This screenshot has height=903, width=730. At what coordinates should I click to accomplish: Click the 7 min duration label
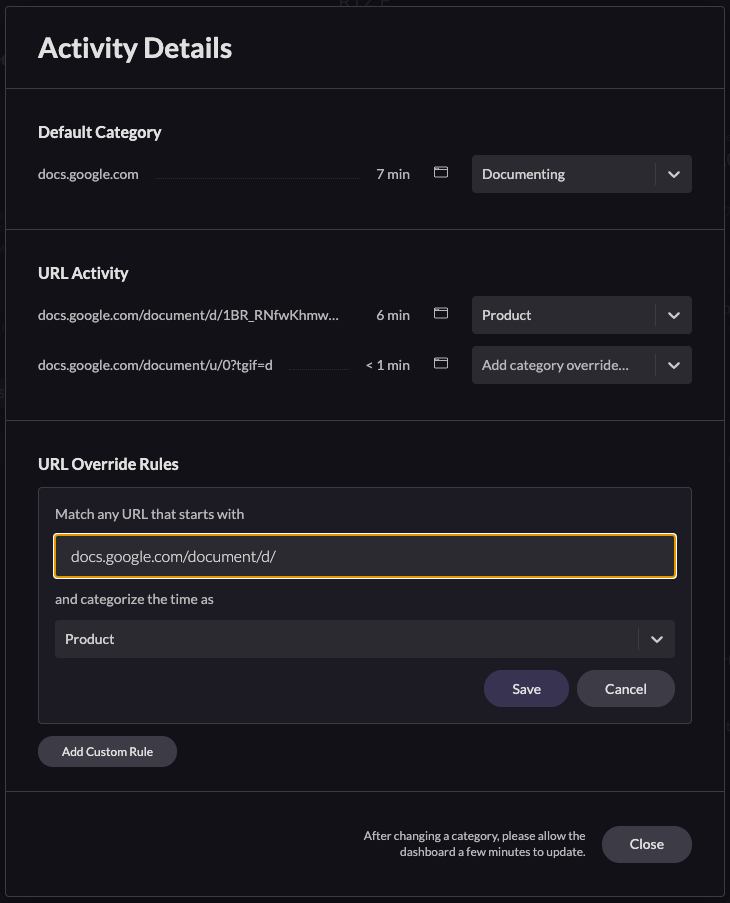click(392, 173)
